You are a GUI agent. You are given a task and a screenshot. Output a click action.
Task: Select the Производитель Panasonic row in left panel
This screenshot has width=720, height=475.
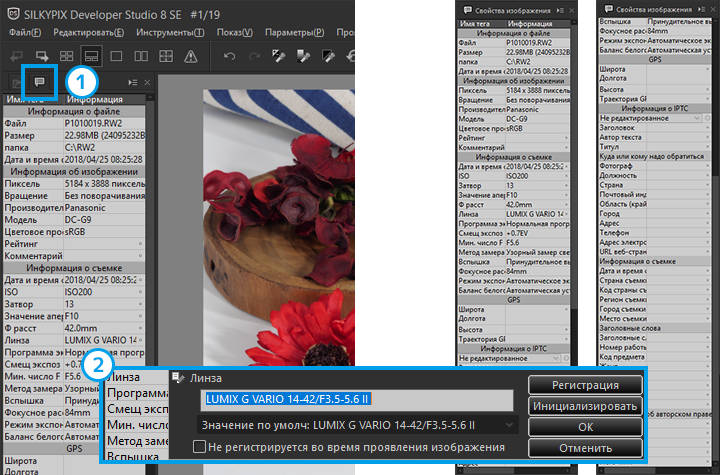pos(74,208)
